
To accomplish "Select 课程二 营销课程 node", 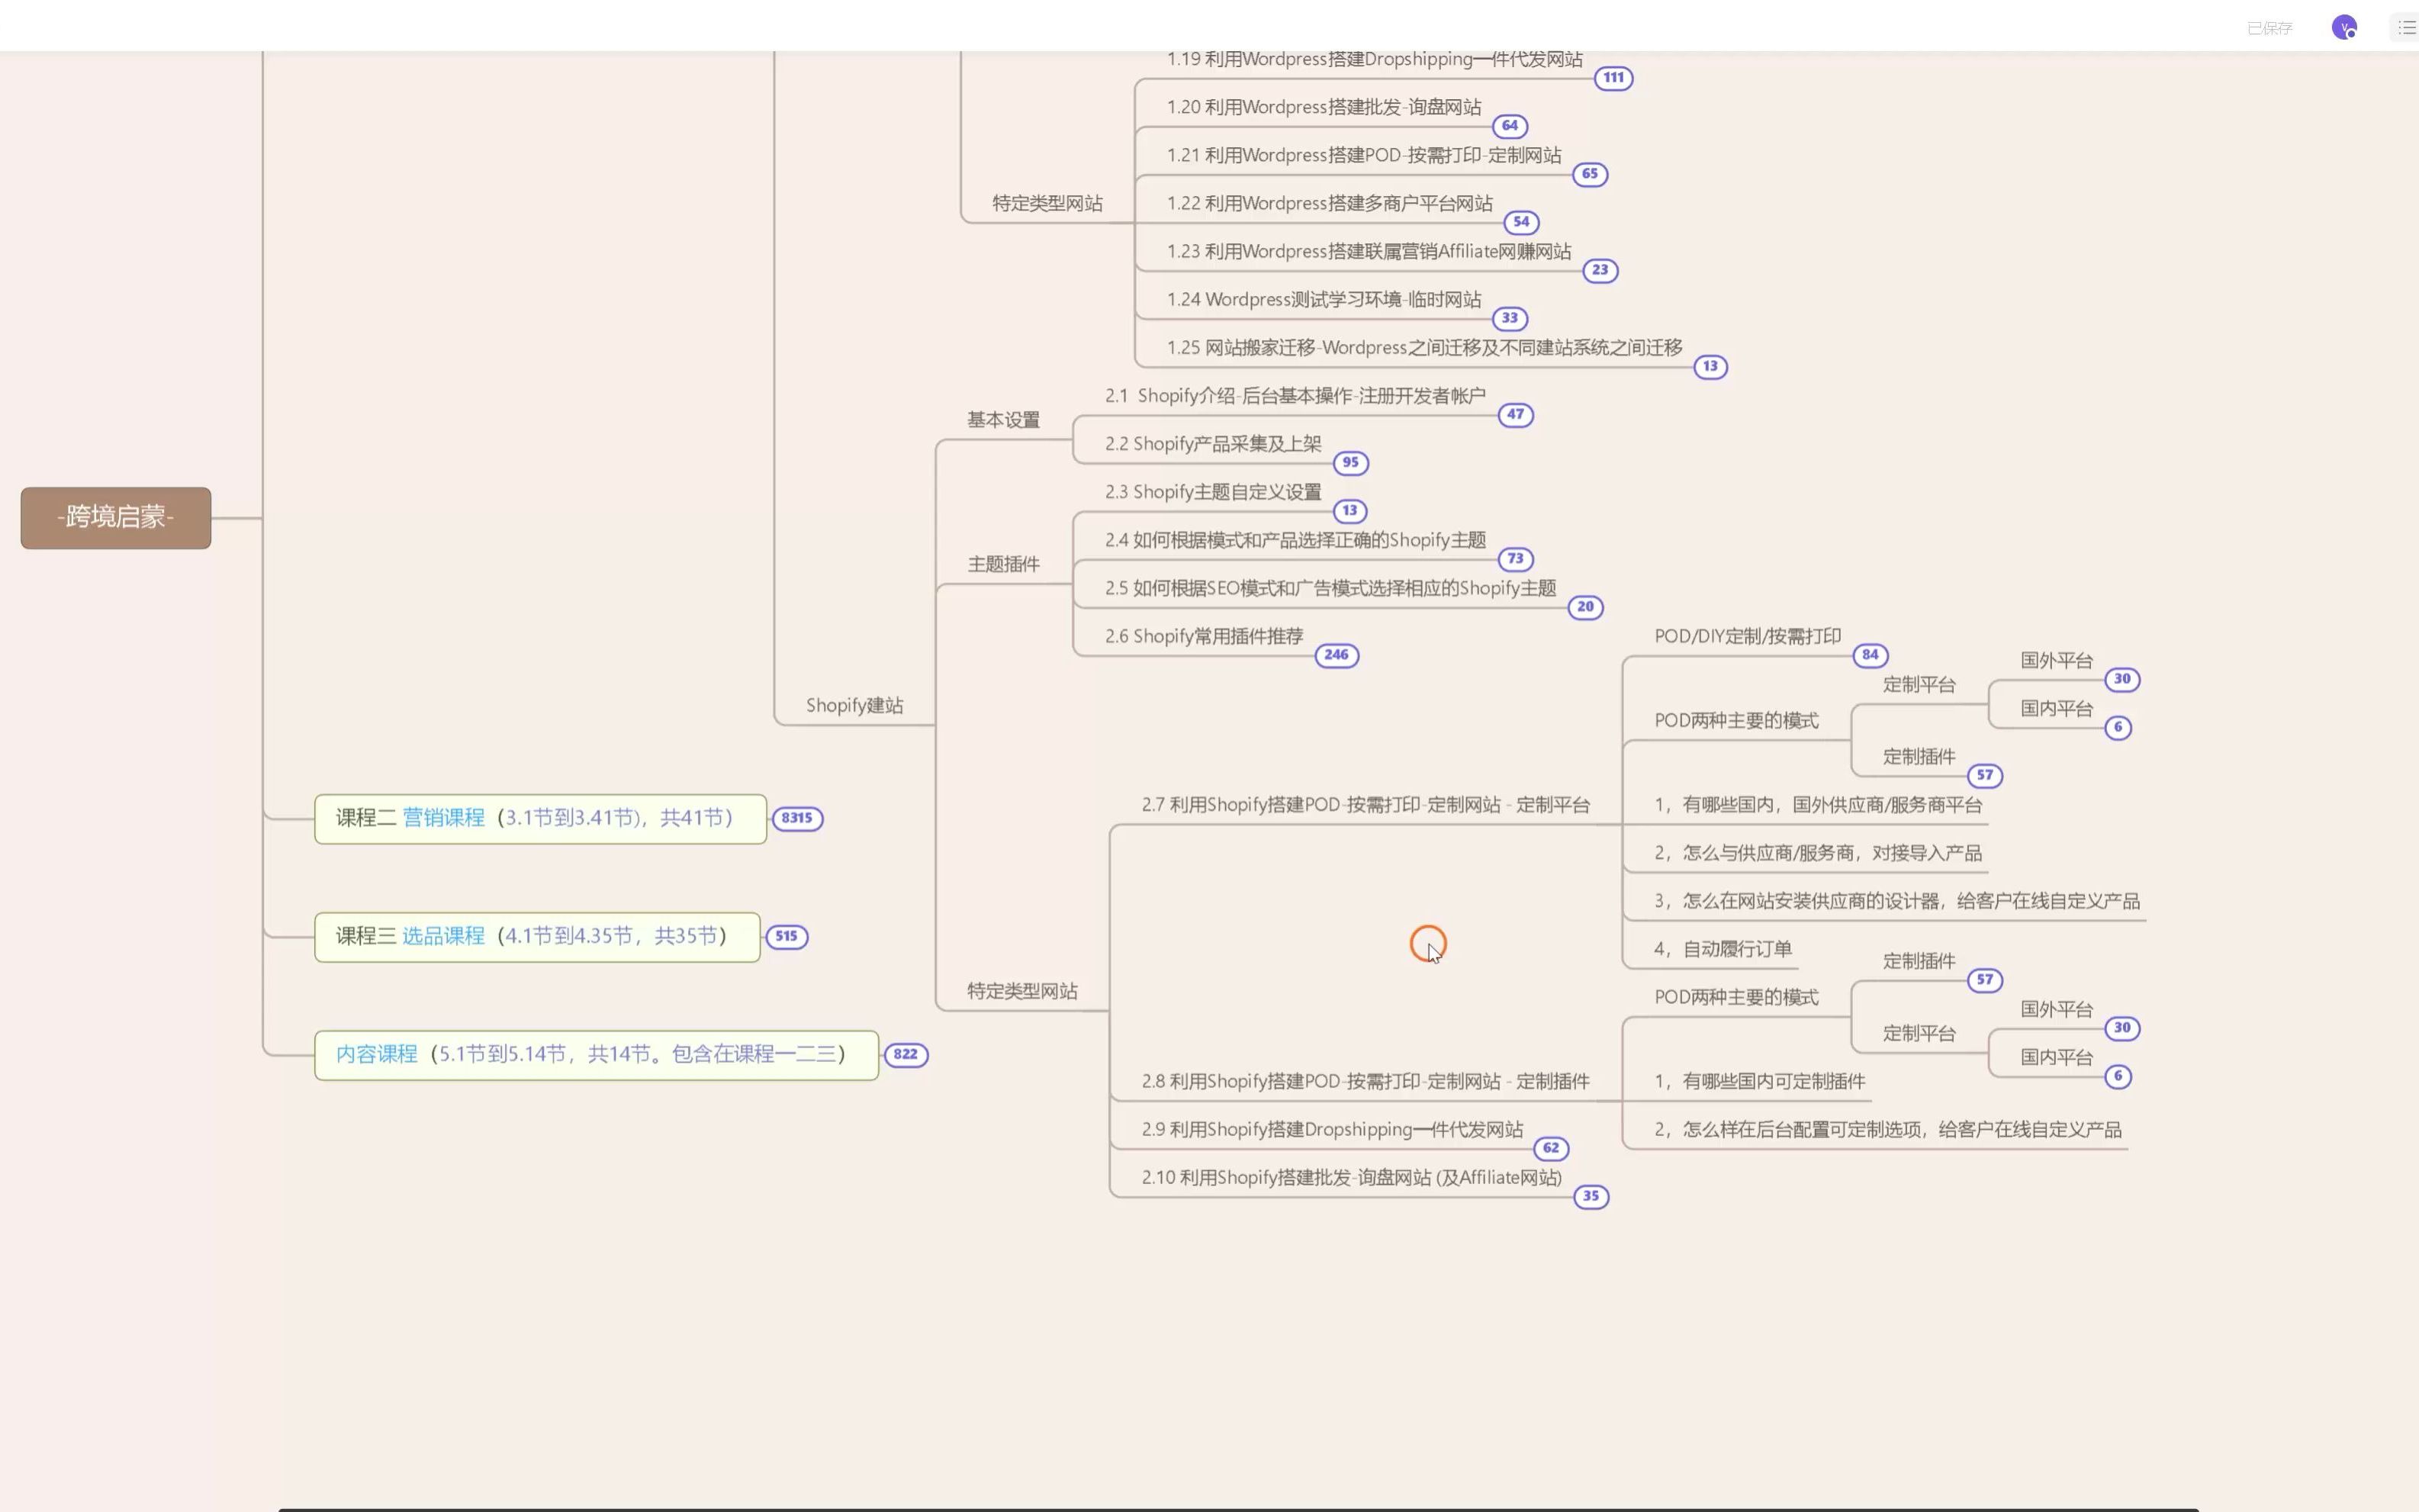I will [540, 818].
